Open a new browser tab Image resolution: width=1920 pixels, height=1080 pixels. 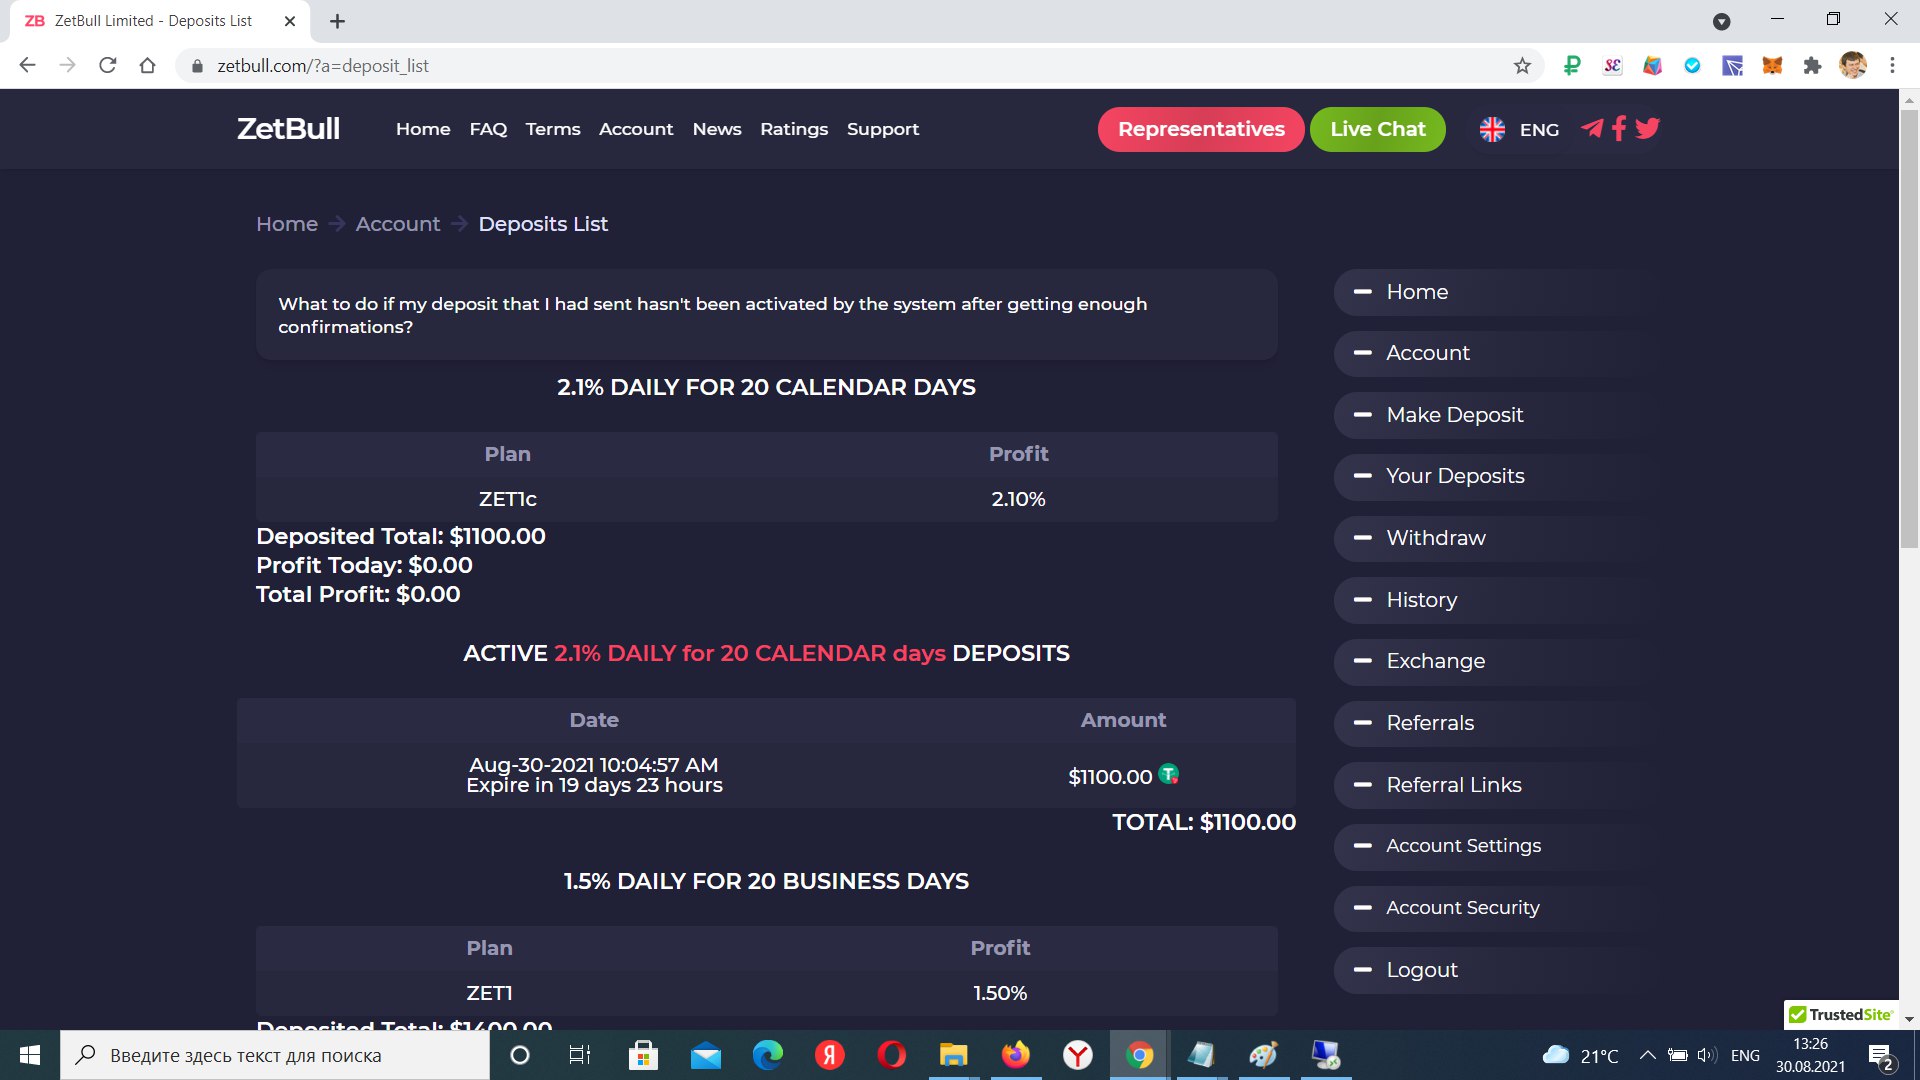pos(337,21)
